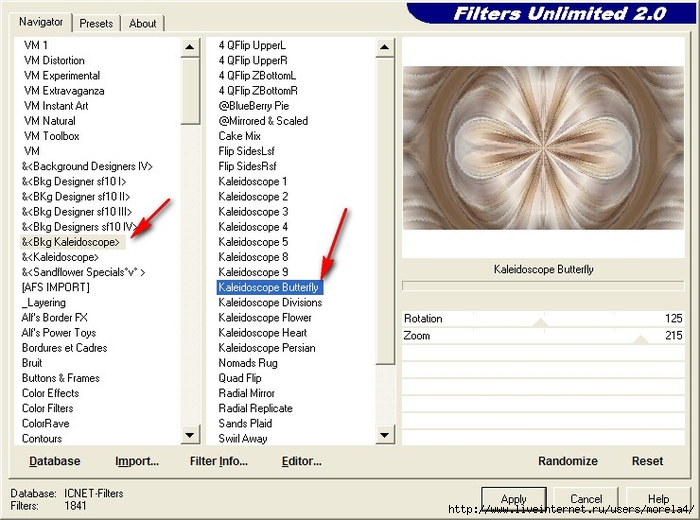Image resolution: width=700 pixels, height=520 pixels.
Task: Select Alf's Power Toys category
Action: [x=59, y=333]
